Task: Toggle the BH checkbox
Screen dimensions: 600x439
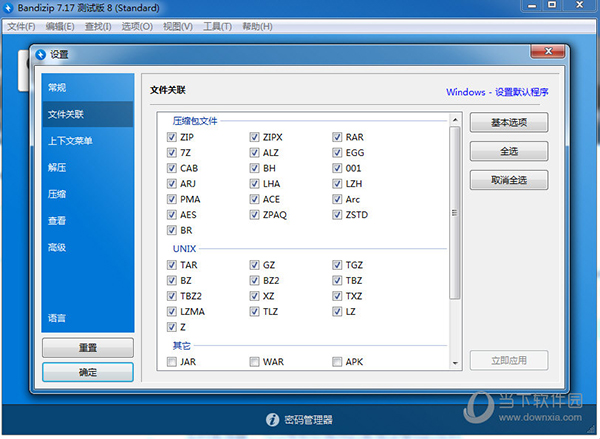Action: pyautogui.click(x=254, y=168)
